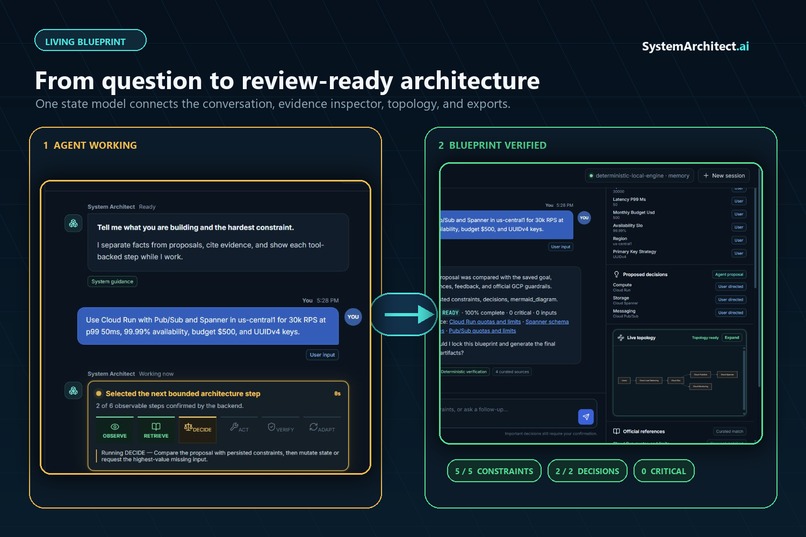The height and width of the screenshot is (537, 806).
Task: Click the Curated match badge
Action: click(x=729, y=431)
